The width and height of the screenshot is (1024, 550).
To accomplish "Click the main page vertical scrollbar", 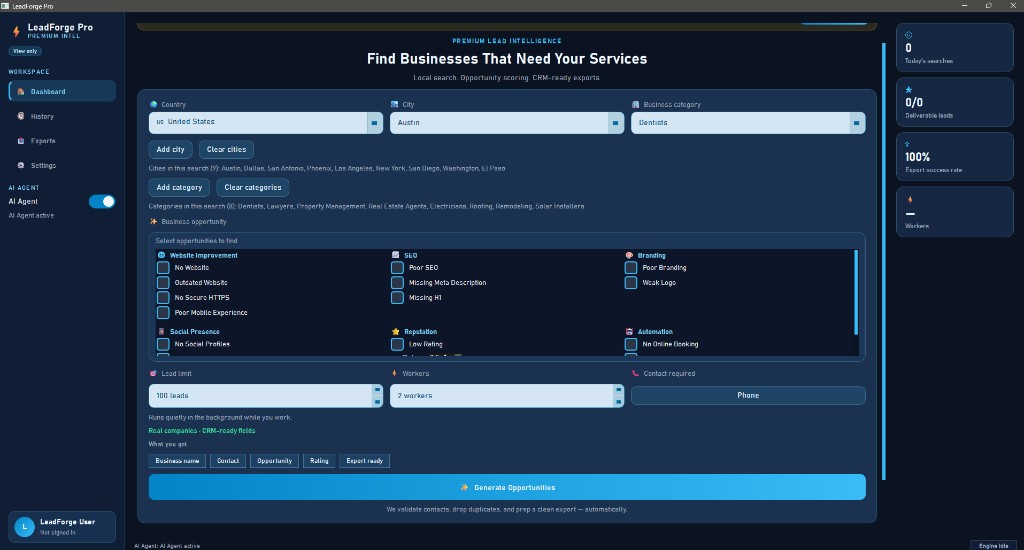I will point(884,261).
